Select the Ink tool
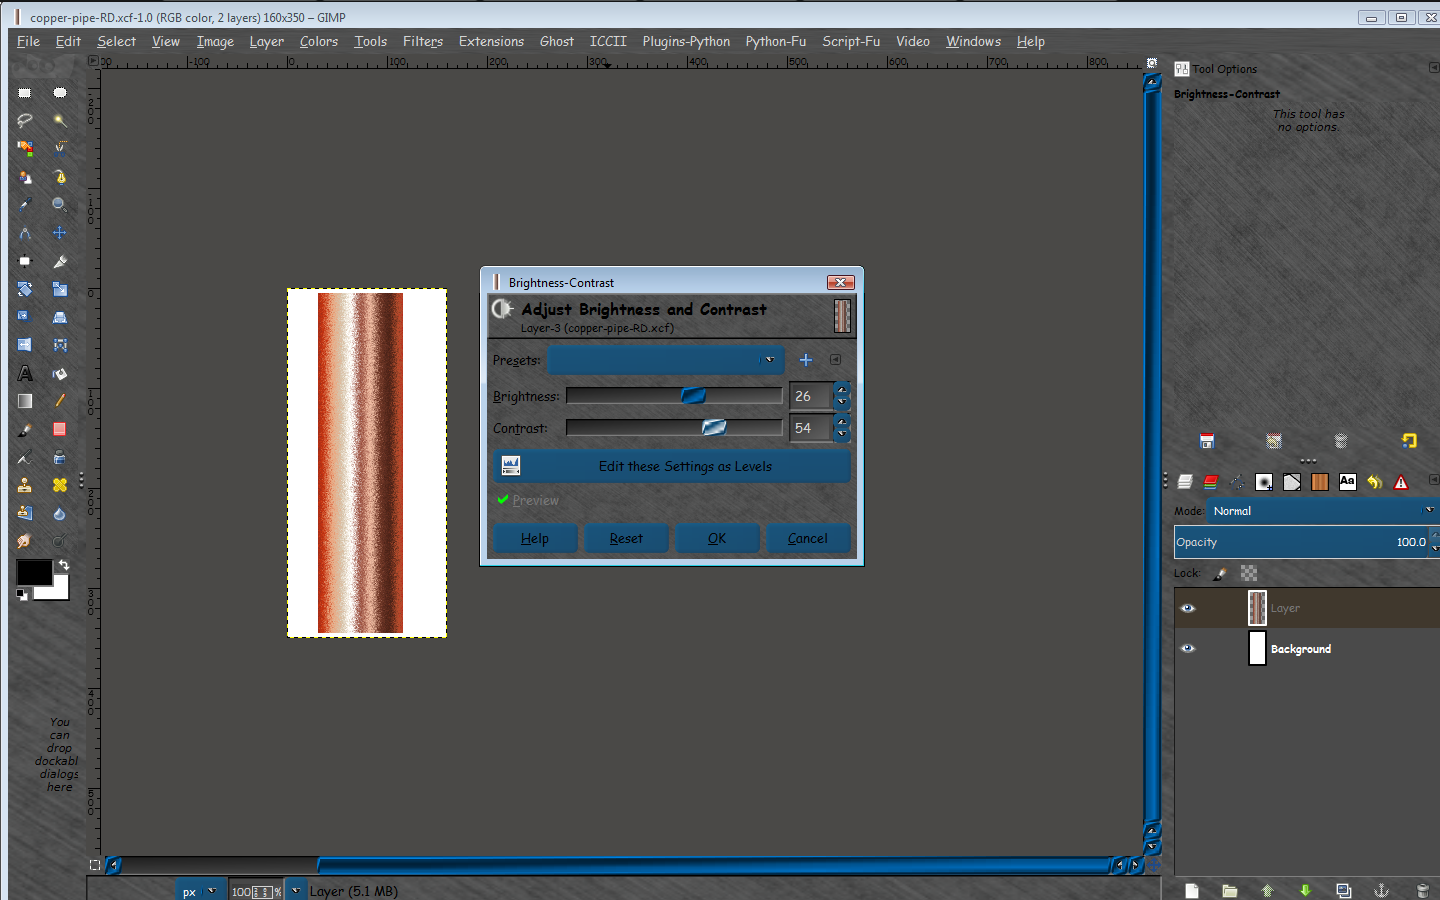The image size is (1440, 900). point(60,457)
